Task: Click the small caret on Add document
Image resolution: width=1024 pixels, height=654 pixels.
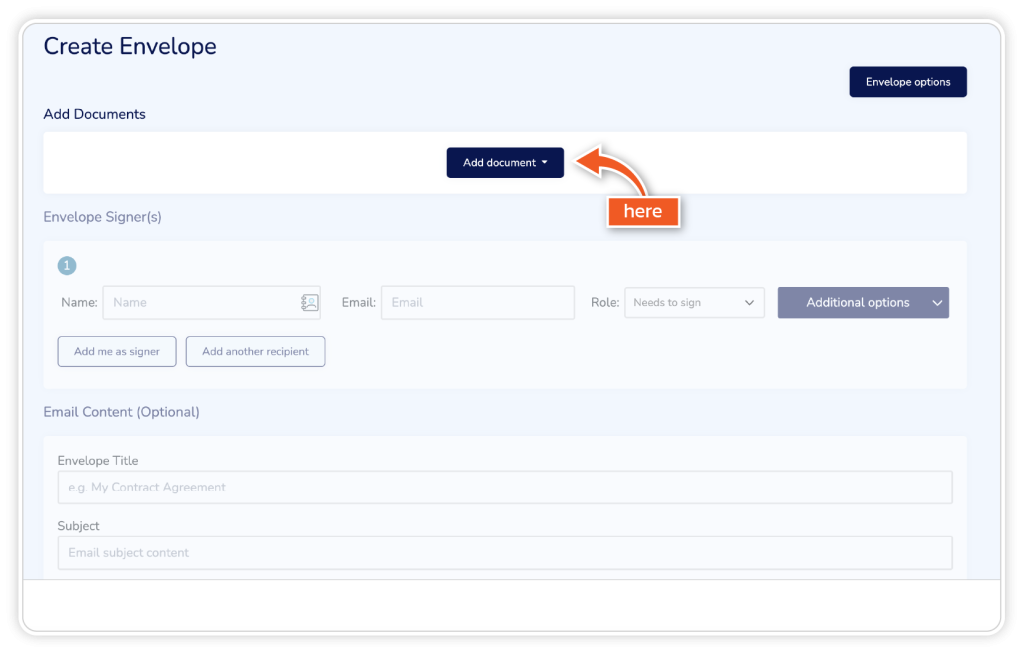Action: 545,163
